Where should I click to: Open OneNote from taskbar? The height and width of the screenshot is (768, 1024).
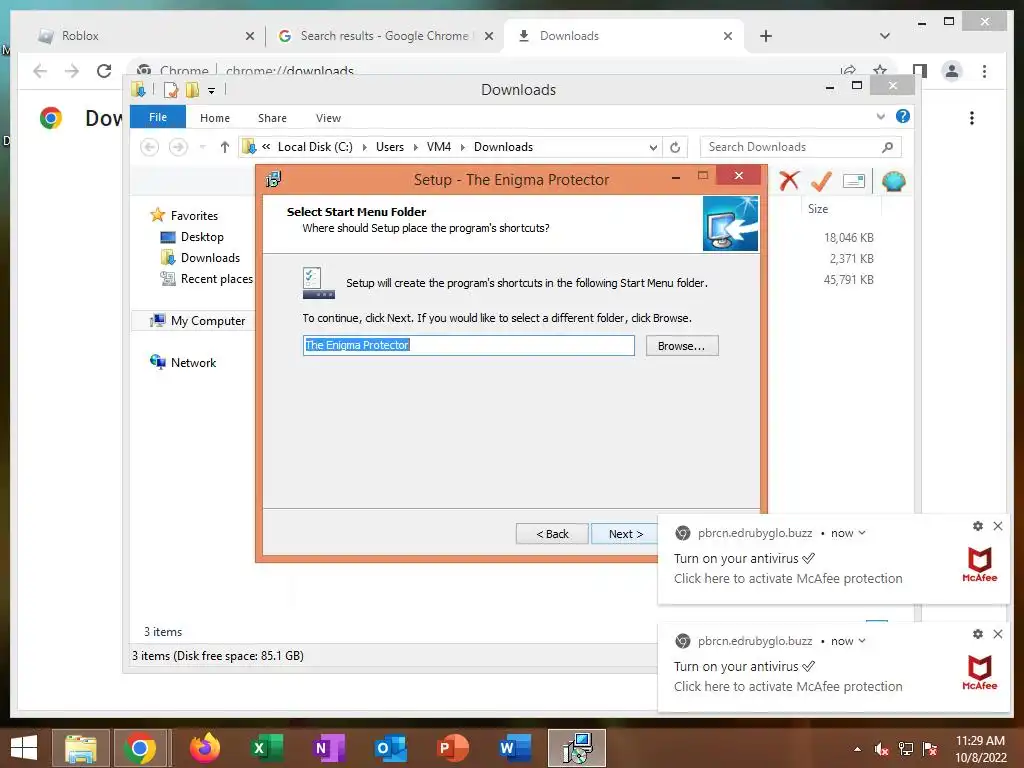coord(328,748)
